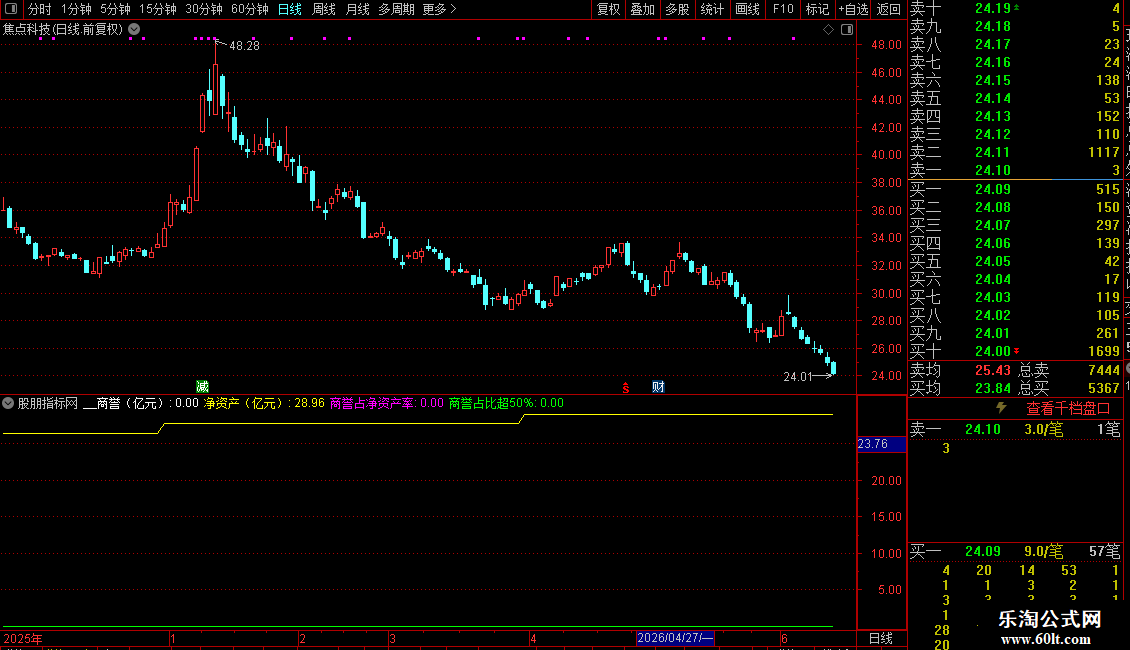Click the 财 financial report marker
Image resolution: width=1130 pixels, height=650 pixels.
click(658, 387)
